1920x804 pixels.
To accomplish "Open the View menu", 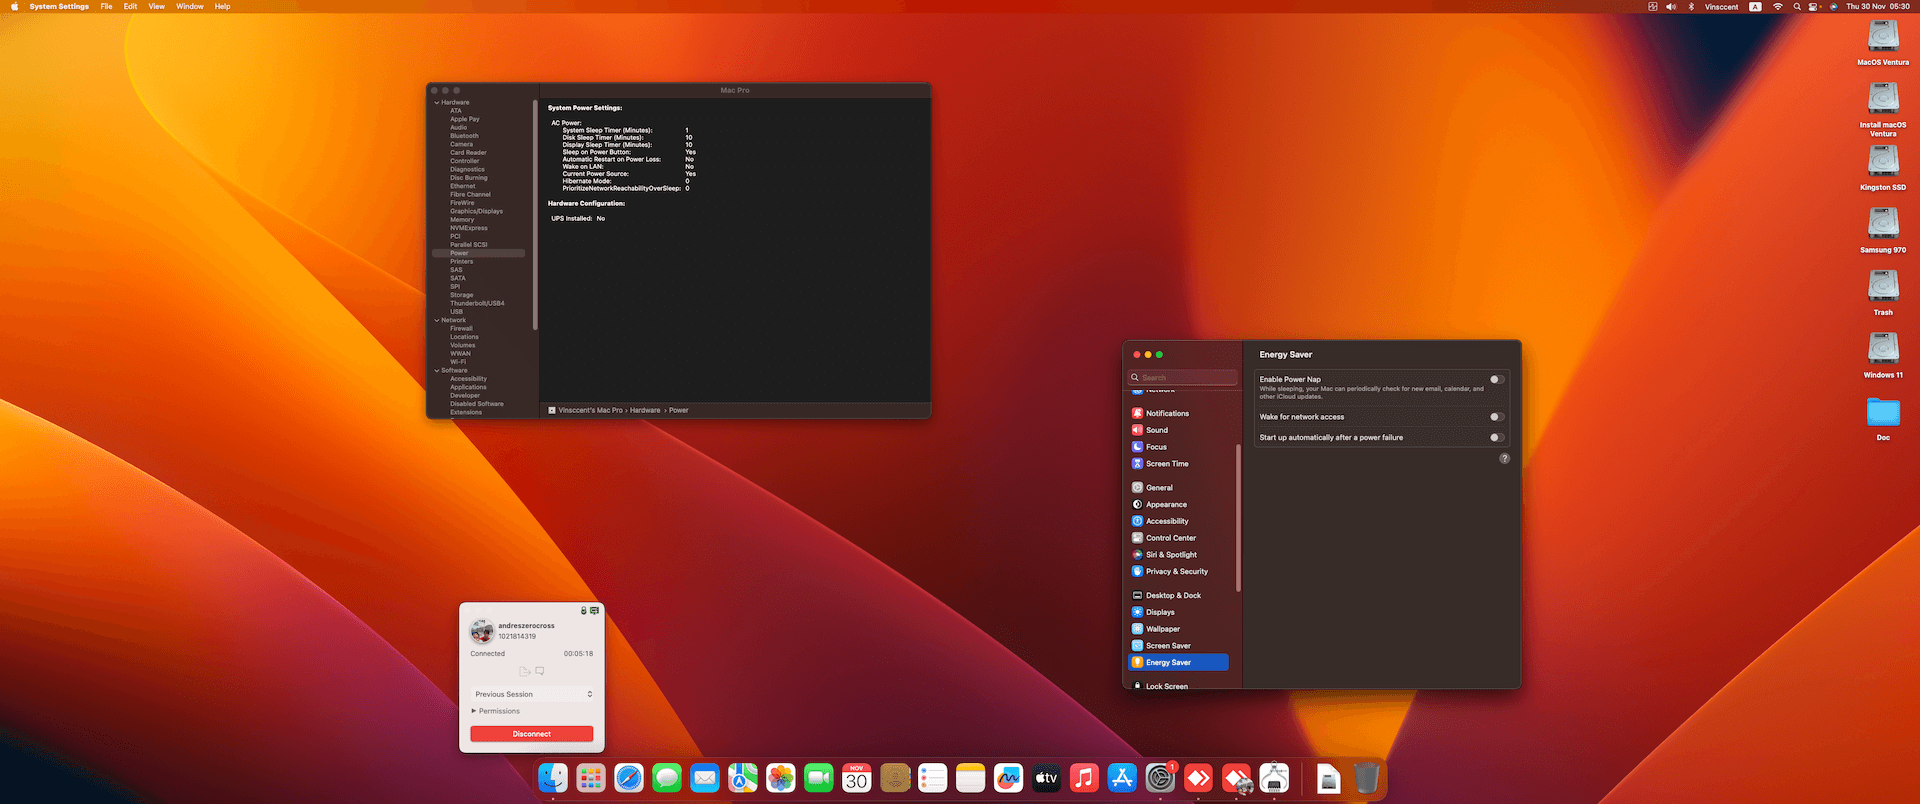I will click(157, 6).
